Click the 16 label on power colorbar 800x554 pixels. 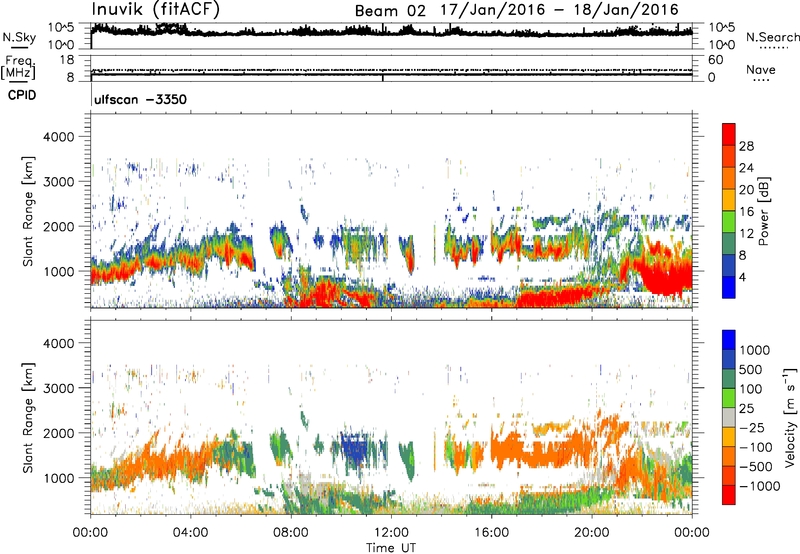[x=746, y=212]
